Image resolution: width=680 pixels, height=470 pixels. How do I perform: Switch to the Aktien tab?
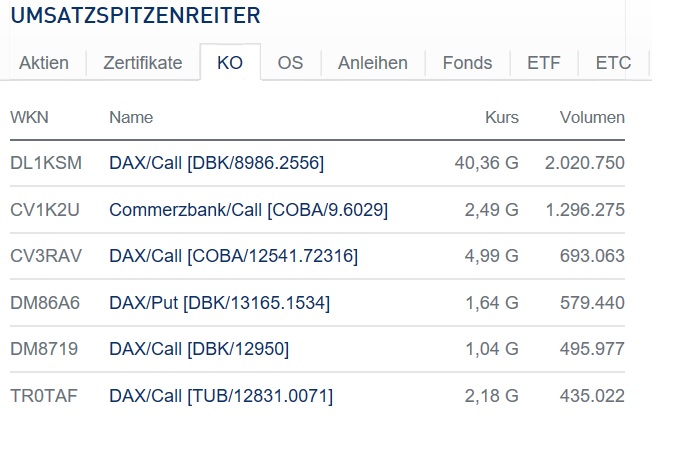[44, 63]
